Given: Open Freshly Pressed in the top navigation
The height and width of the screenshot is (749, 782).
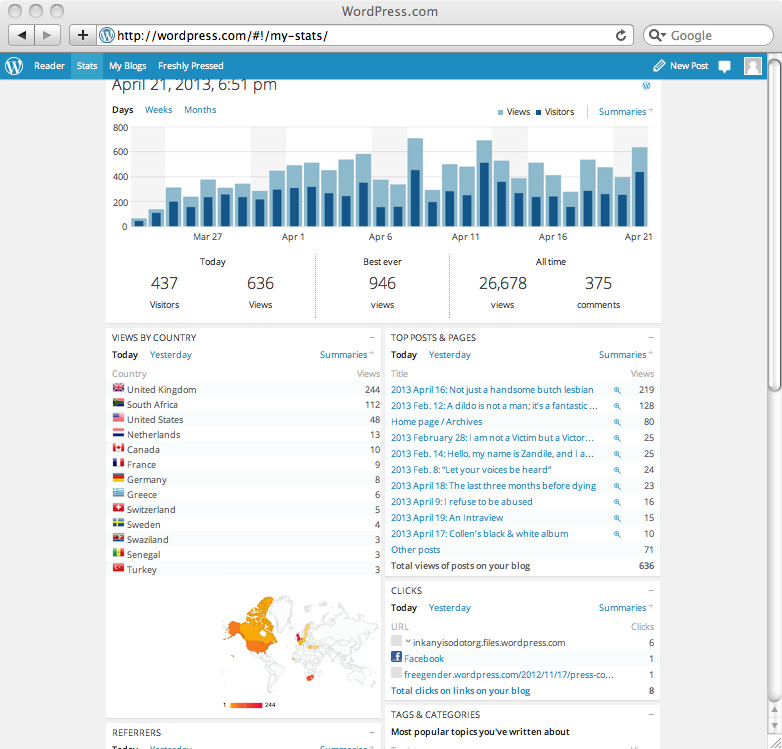Looking at the screenshot, I should [190, 66].
